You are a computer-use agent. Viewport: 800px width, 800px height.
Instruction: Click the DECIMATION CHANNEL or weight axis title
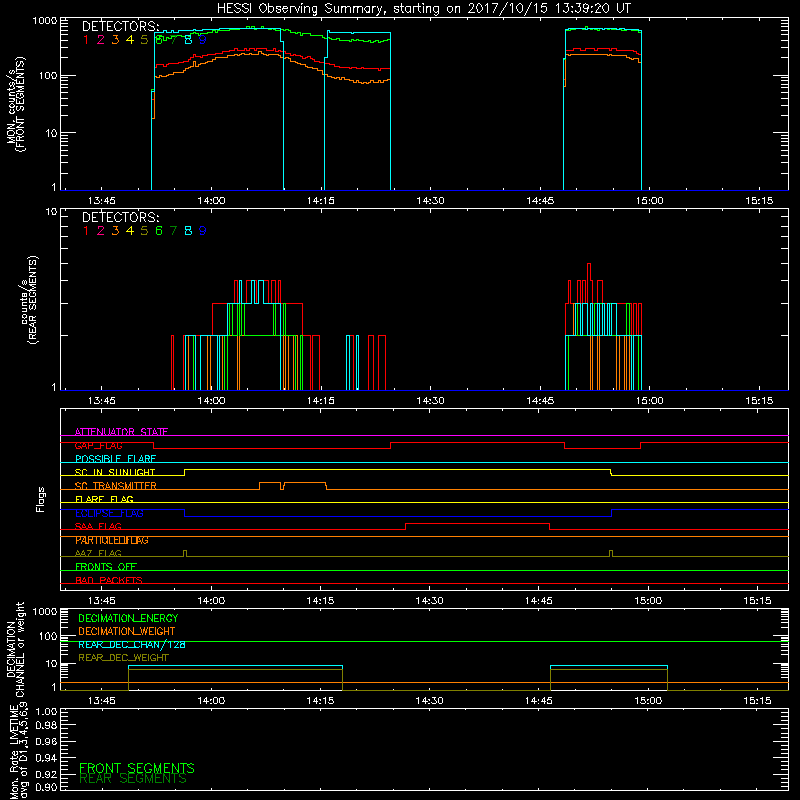pyautogui.click(x=15, y=649)
